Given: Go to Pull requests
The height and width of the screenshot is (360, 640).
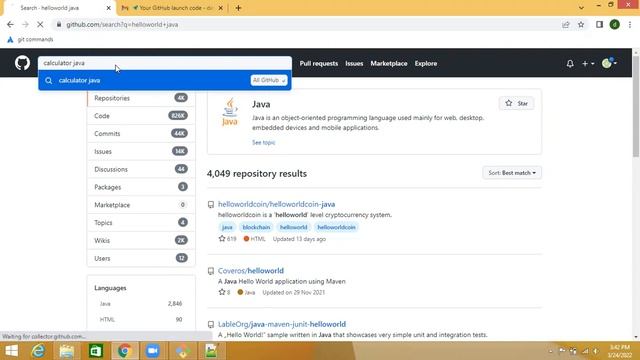Looking at the screenshot, I should pos(319,64).
